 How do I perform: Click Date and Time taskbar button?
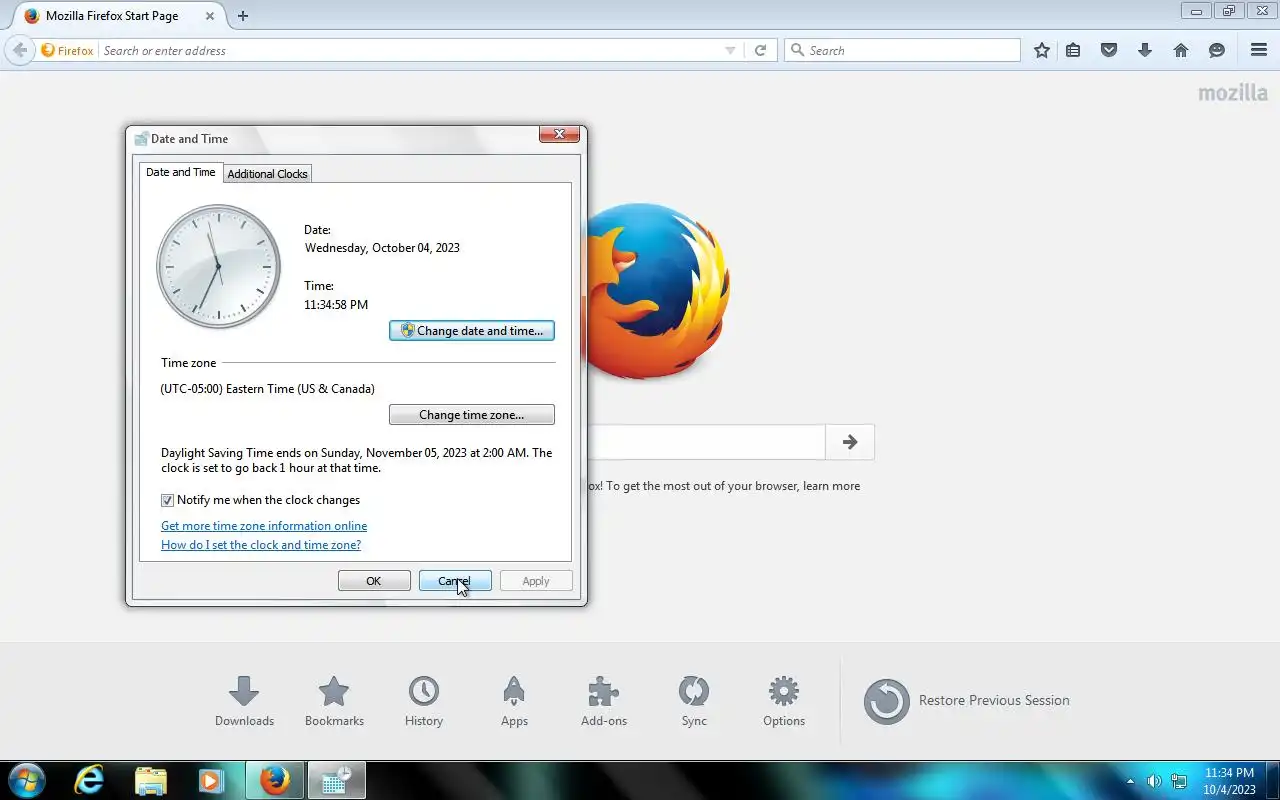(335, 780)
